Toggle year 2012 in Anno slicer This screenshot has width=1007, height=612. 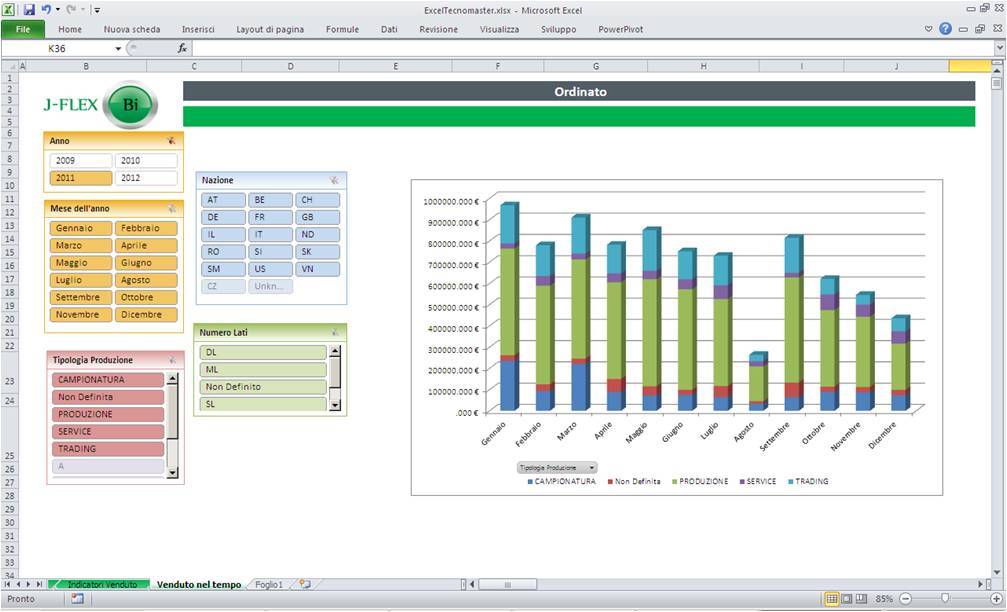point(146,178)
